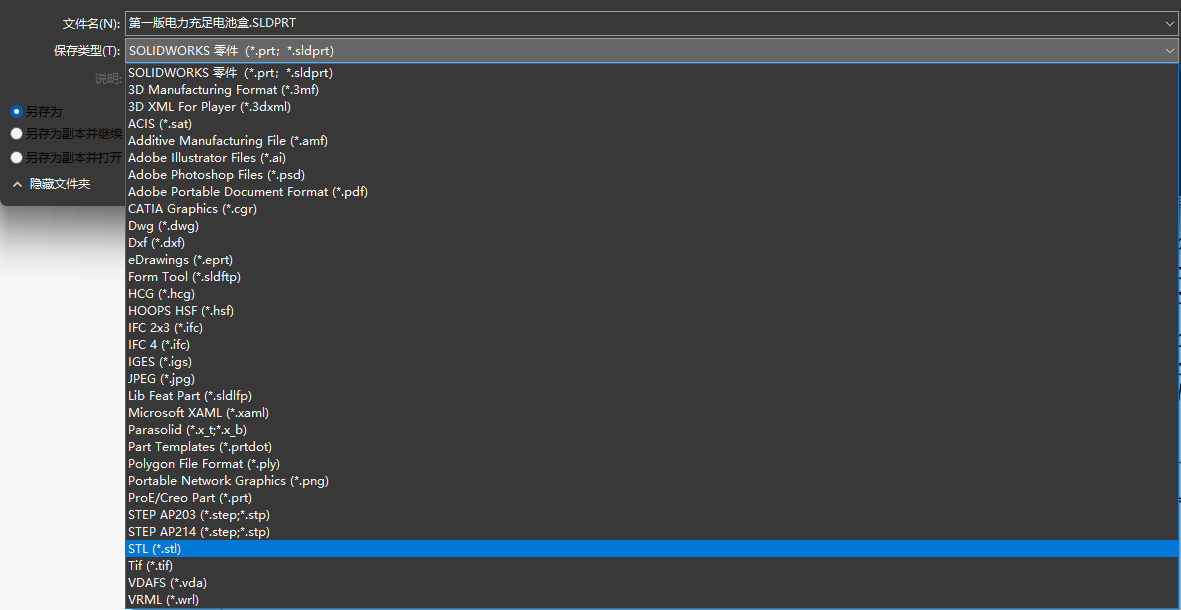Pick eDrawings (*.eprt) type
The image size is (1181, 610).
(x=652, y=260)
